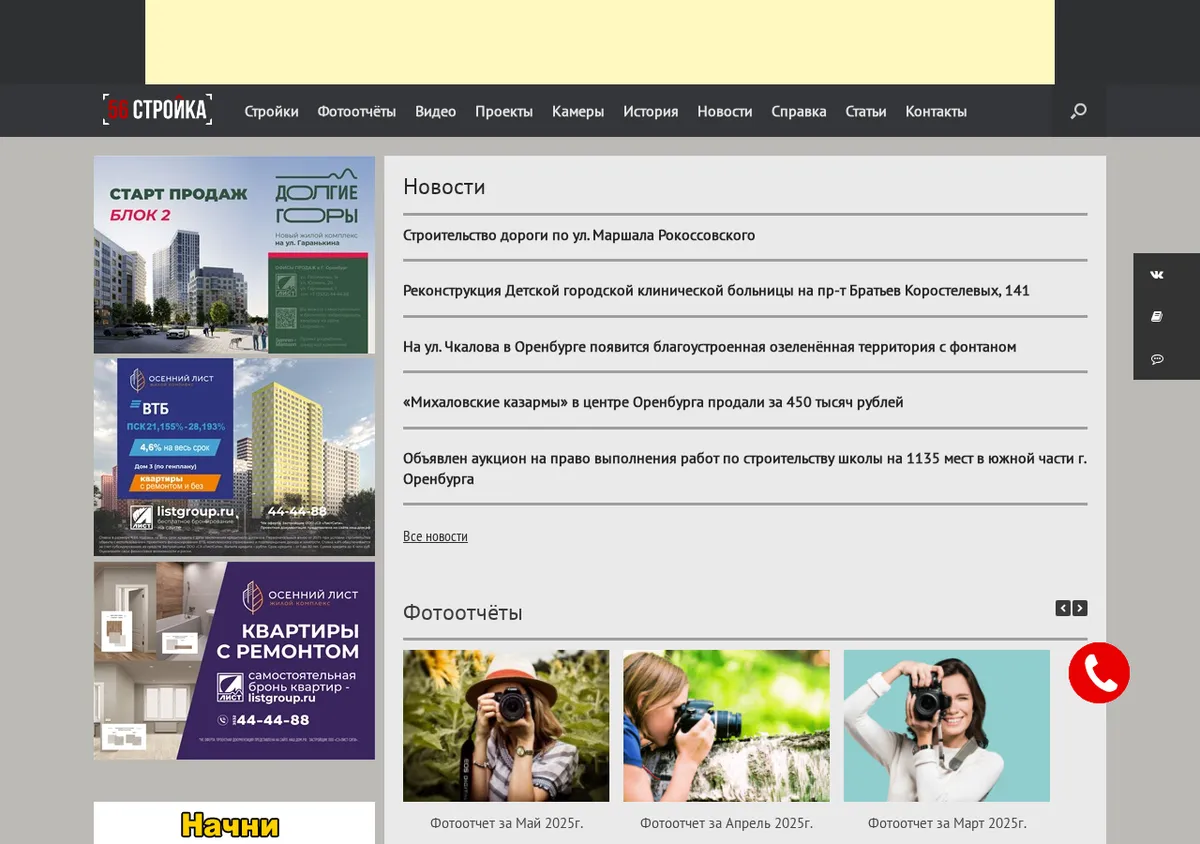Click the Все новости link

click(435, 537)
